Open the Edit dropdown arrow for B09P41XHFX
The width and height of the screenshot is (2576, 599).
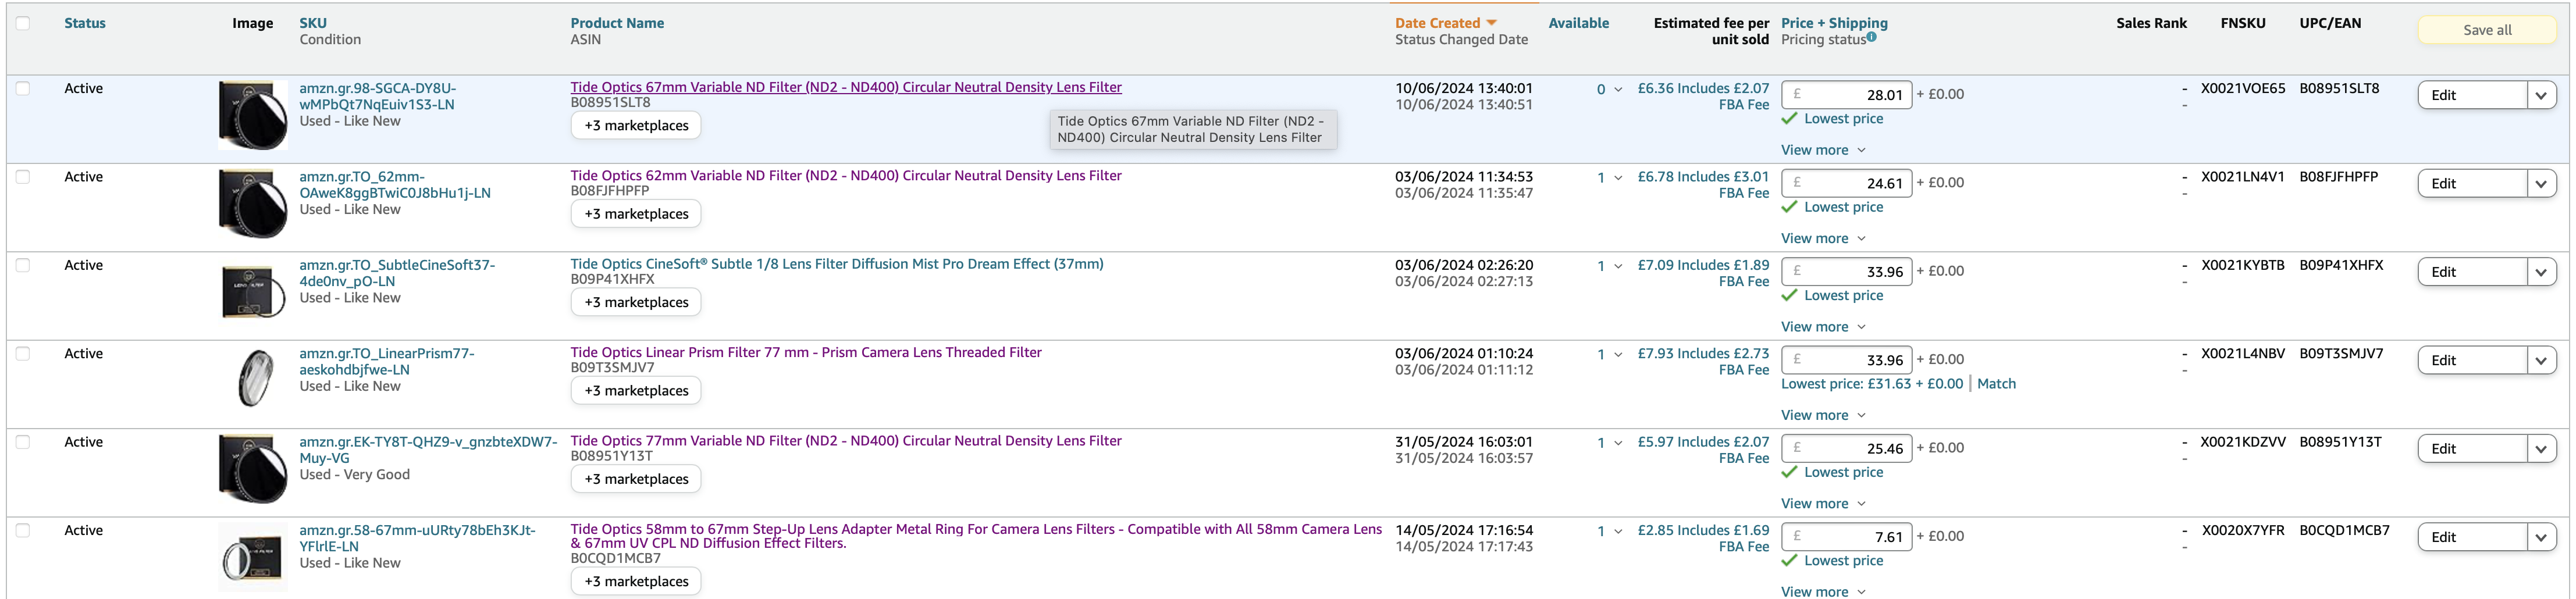(x=2541, y=272)
